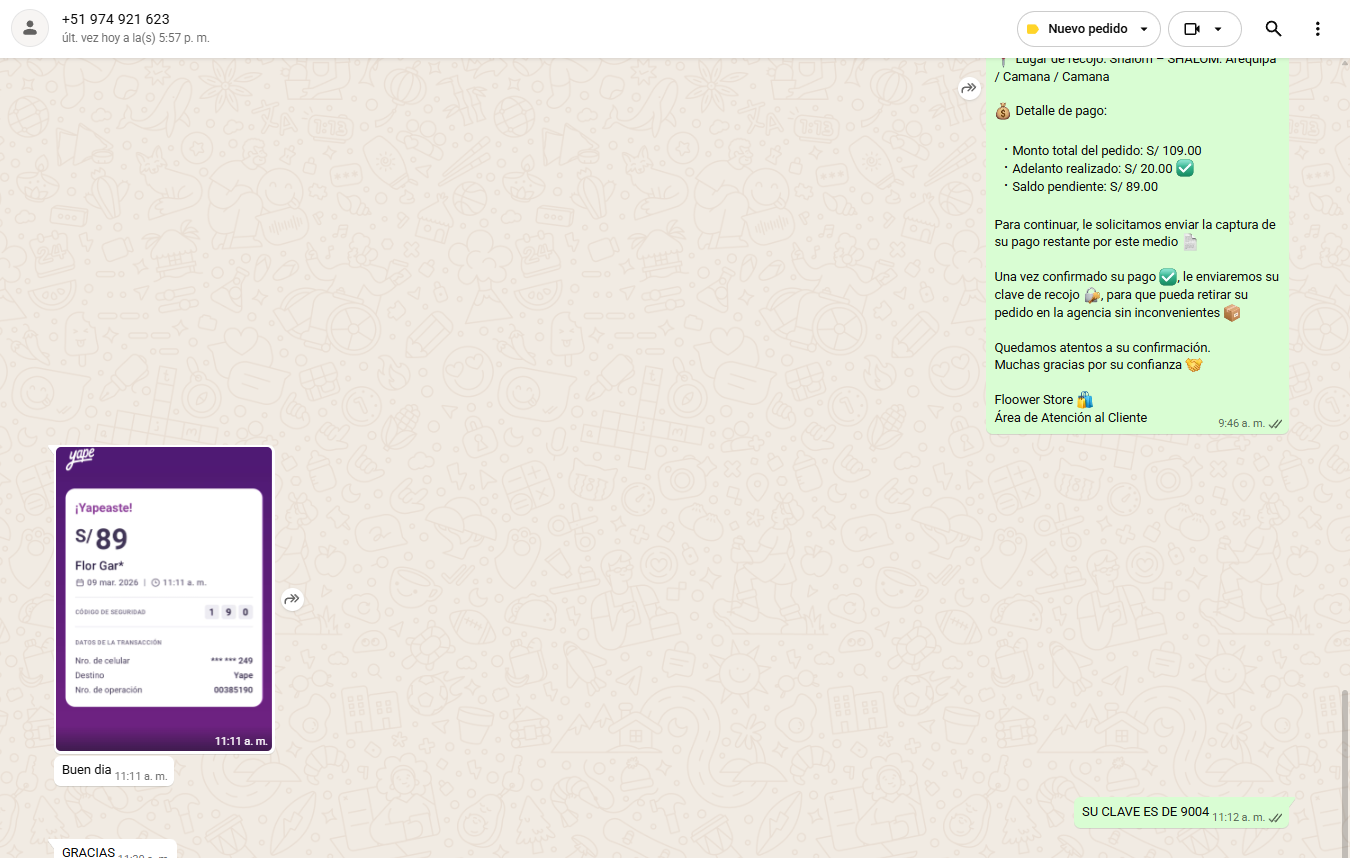The width and height of the screenshot is (1350, 858).
Task: Forward the Yape receipt image
Action: [x=291, y=599]
